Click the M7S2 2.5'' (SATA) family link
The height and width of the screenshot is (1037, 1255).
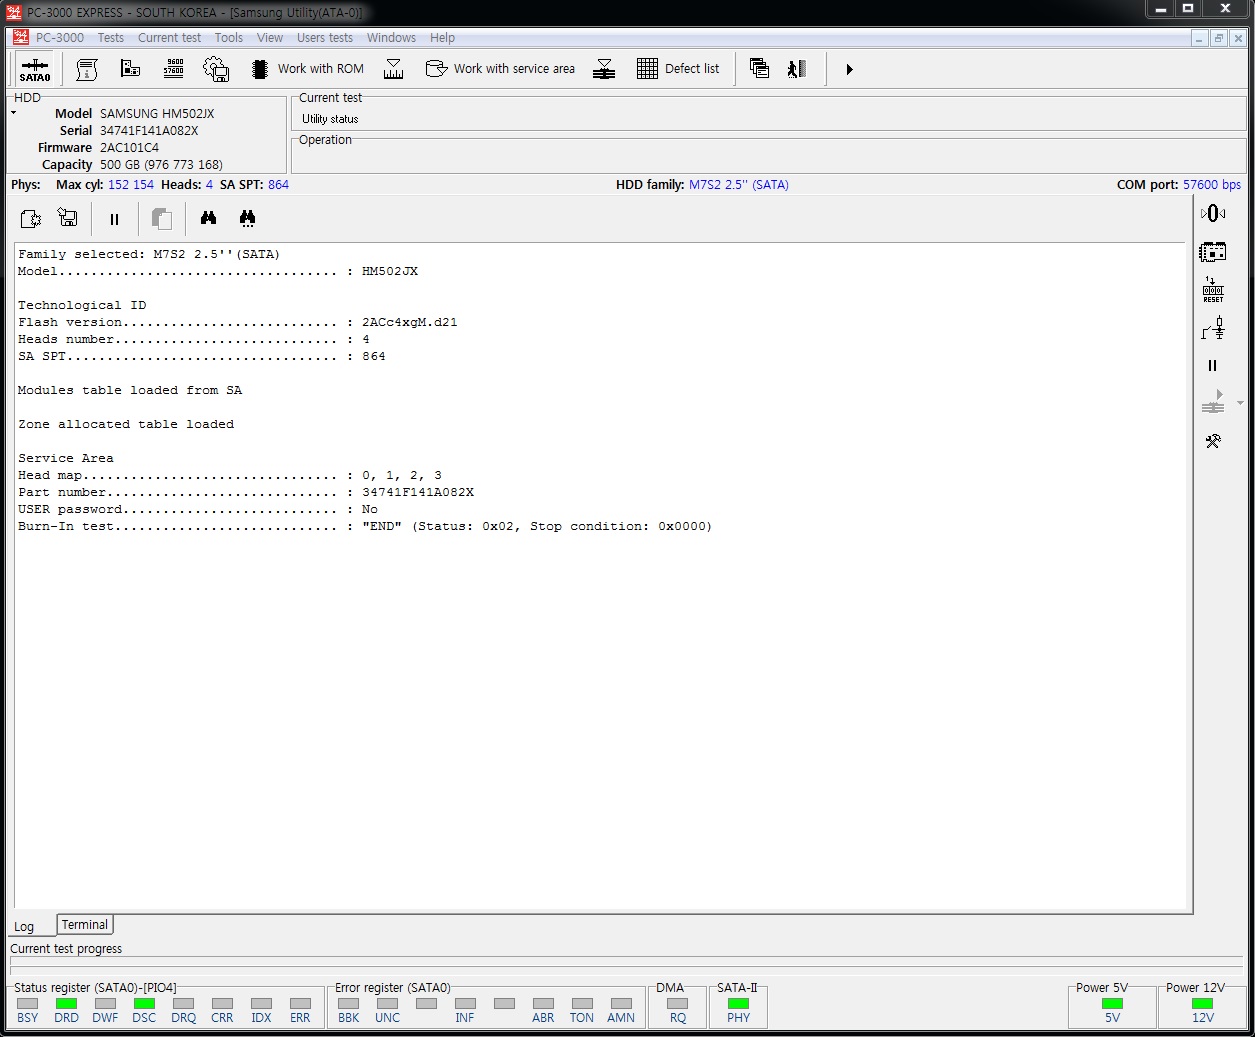click(x=739, y=185)
